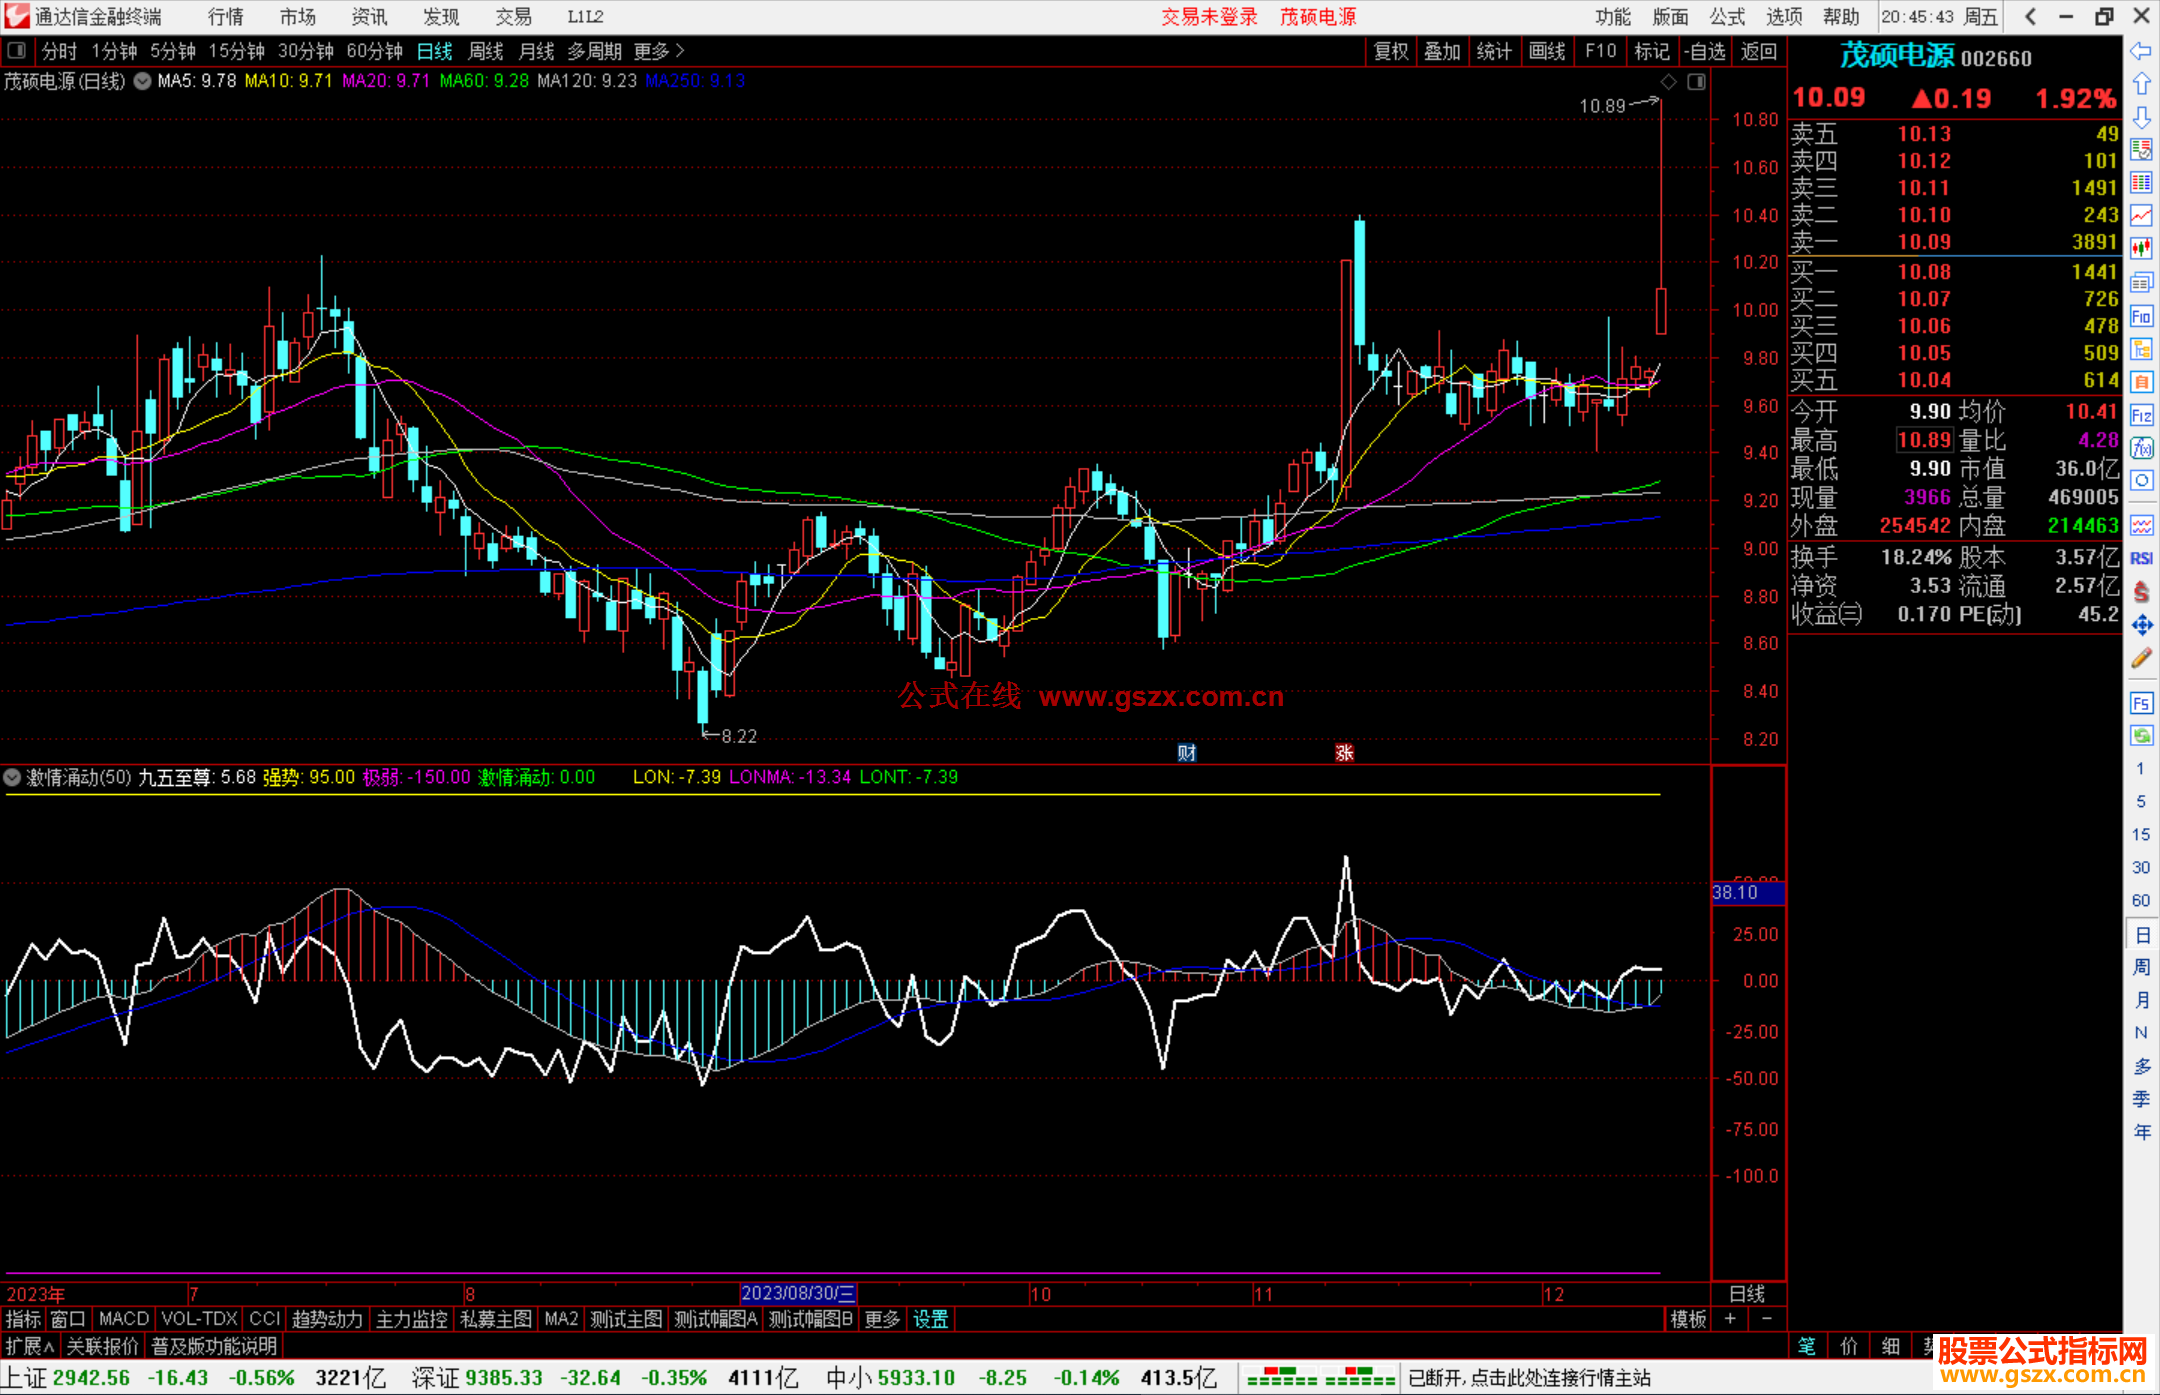Image resolution: width=2160 pixels, height=1395 pixels.
Task: Click the RSI indicator sidebar icon
Action: pyautogui.click(x=2141, y=558)
